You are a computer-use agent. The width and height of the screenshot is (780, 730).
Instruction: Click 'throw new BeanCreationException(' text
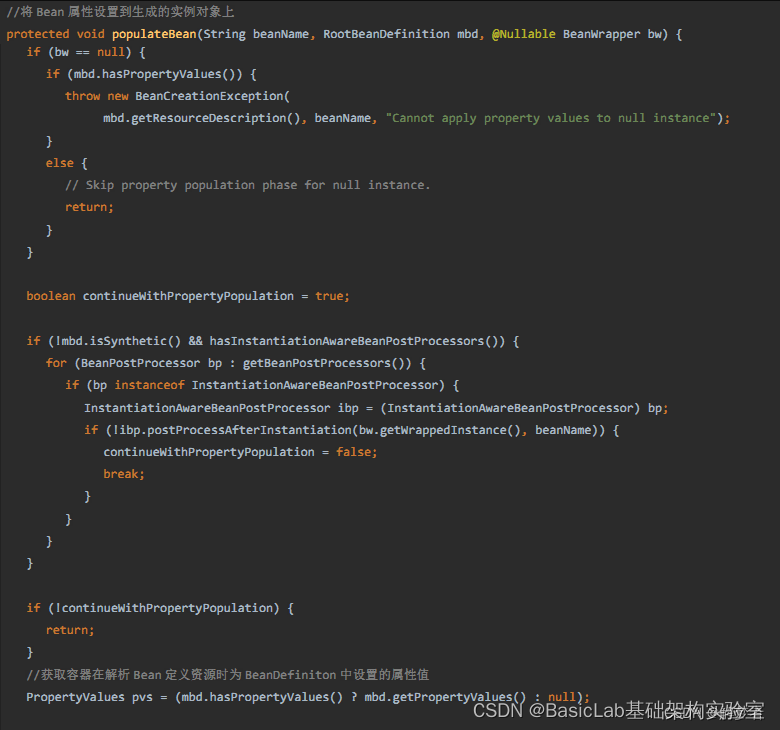point(178,96)
